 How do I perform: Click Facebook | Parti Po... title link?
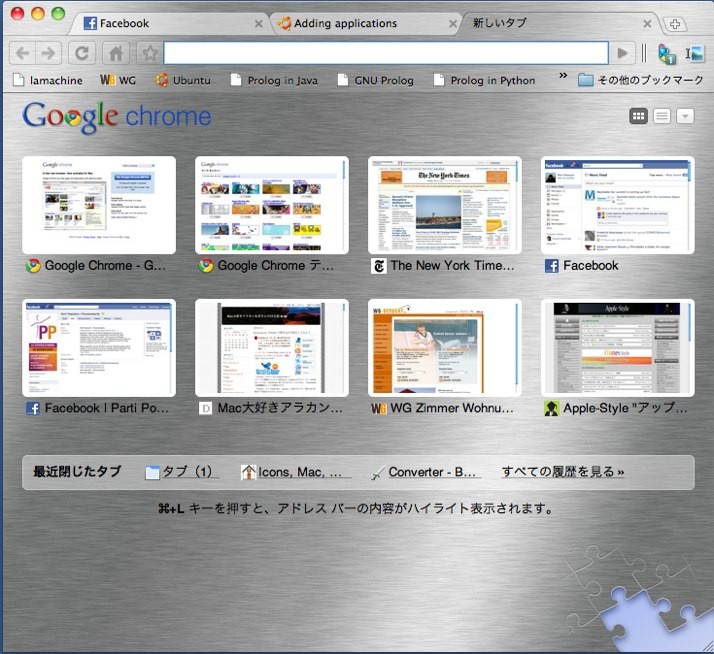point(107,408)
